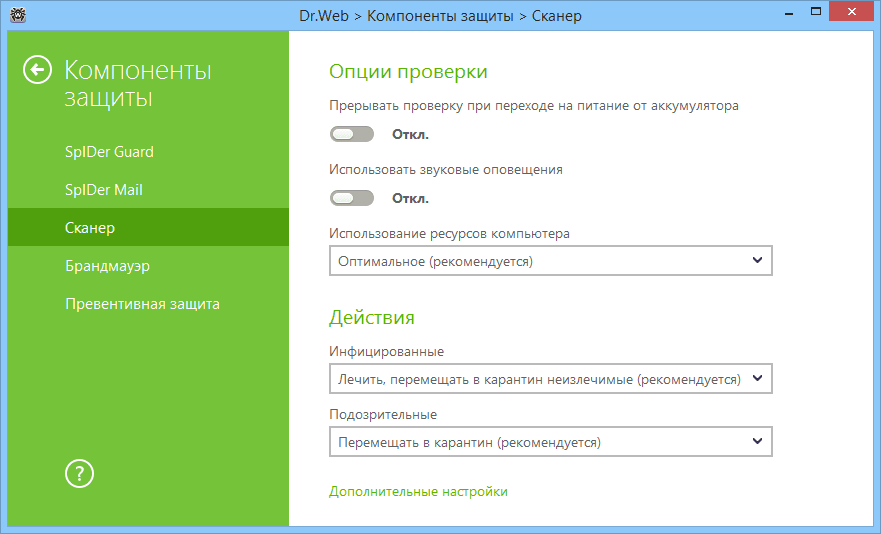Open the computer resource usage dropdown
The image size is (881, 534).
(x=551, y=261)
